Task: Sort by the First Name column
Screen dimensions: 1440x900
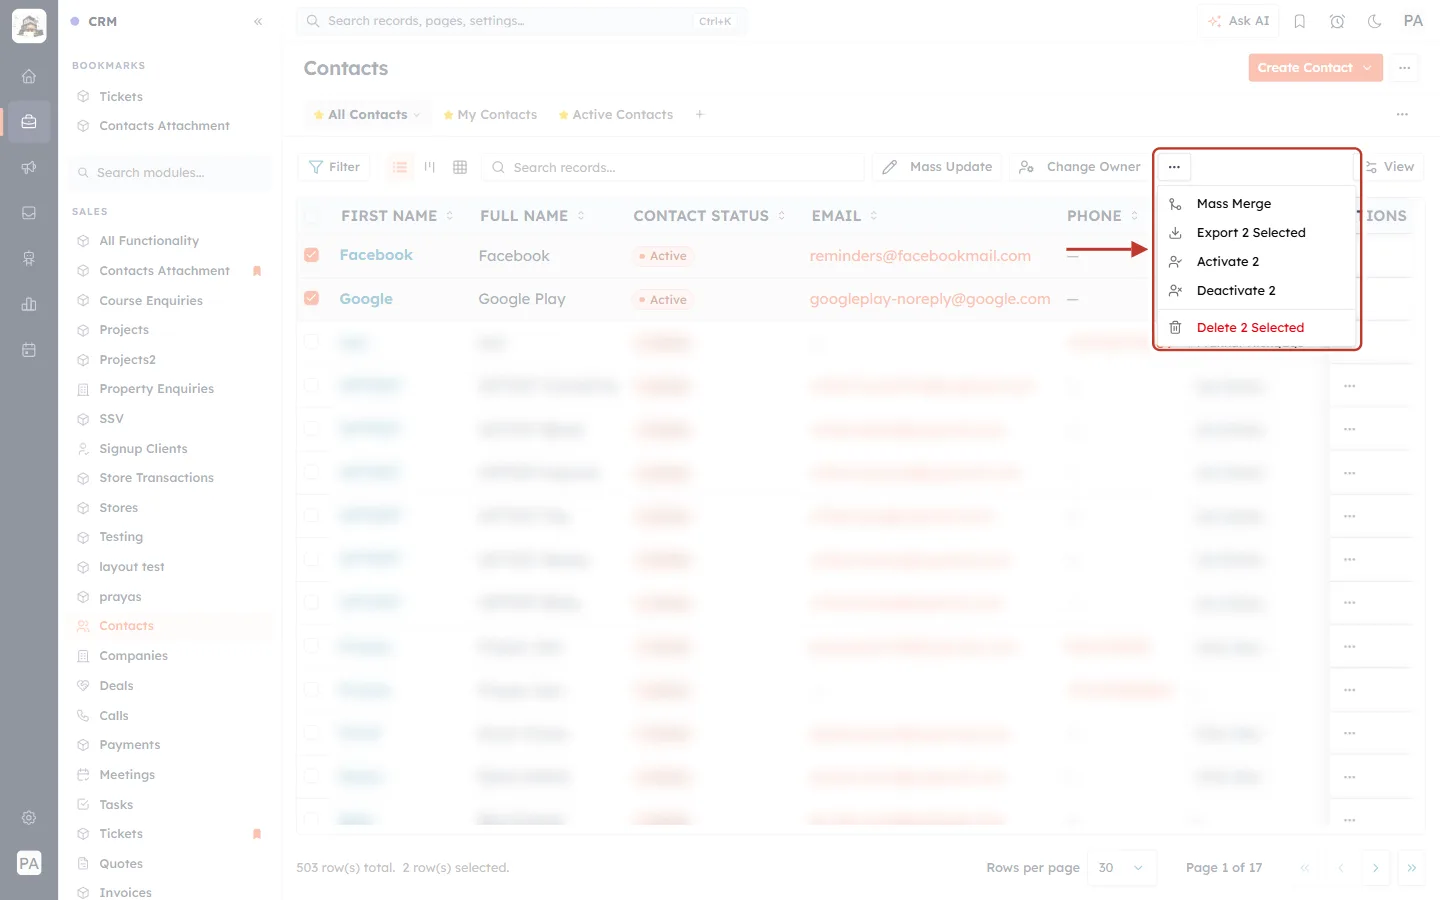Action: pyautogui.click(x=397, y=216)
